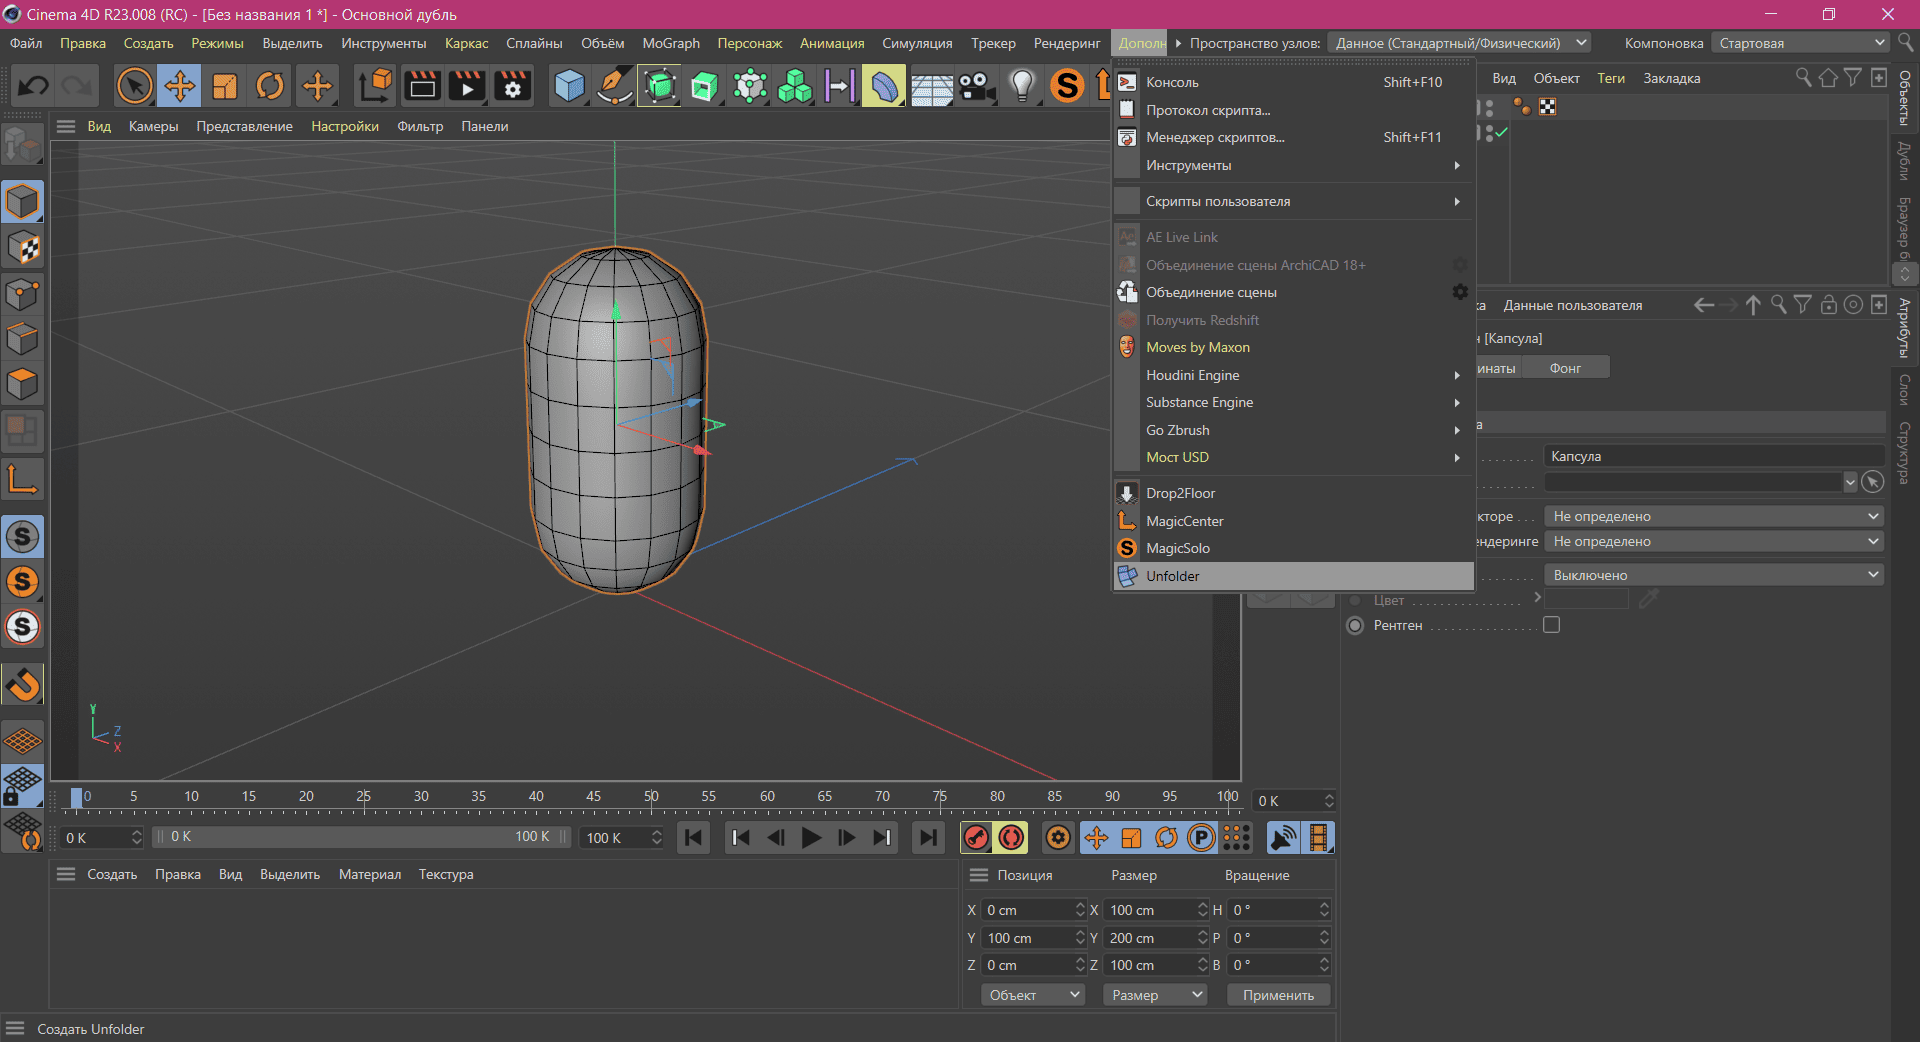The height and width of the screenshot is (1042, 1920).
Task: Open the Компоновка Стартовая dropdown
Action: (1800, 43)
